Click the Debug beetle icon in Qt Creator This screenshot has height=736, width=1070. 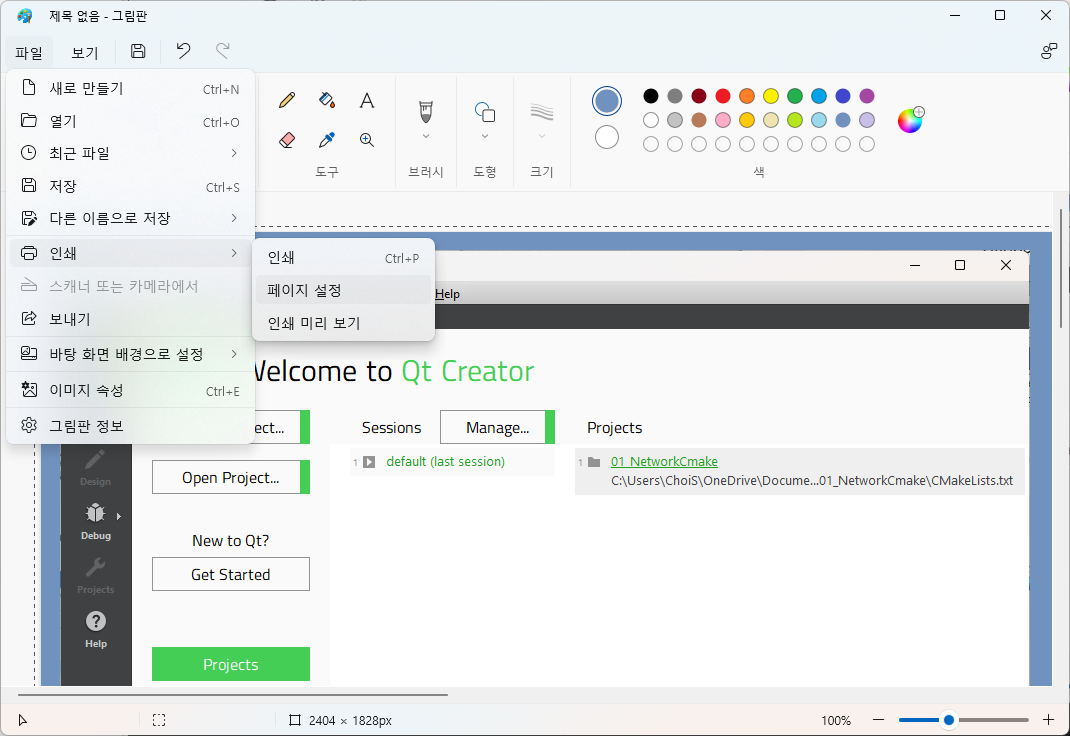point(96,513)
